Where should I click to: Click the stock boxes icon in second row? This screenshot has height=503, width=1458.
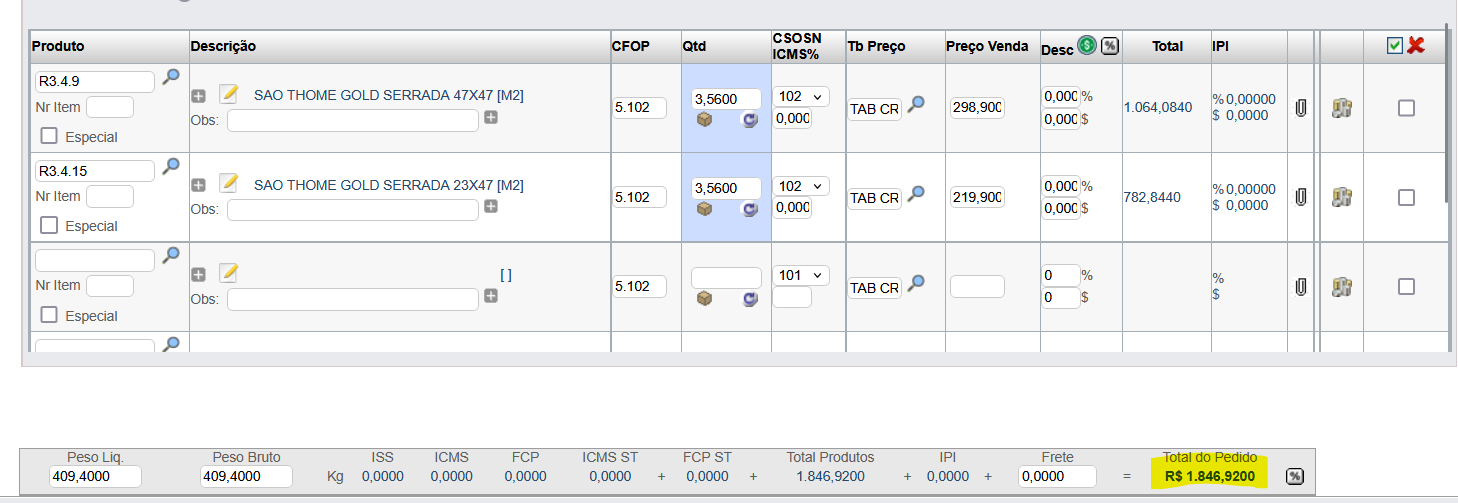(1342, 197)
